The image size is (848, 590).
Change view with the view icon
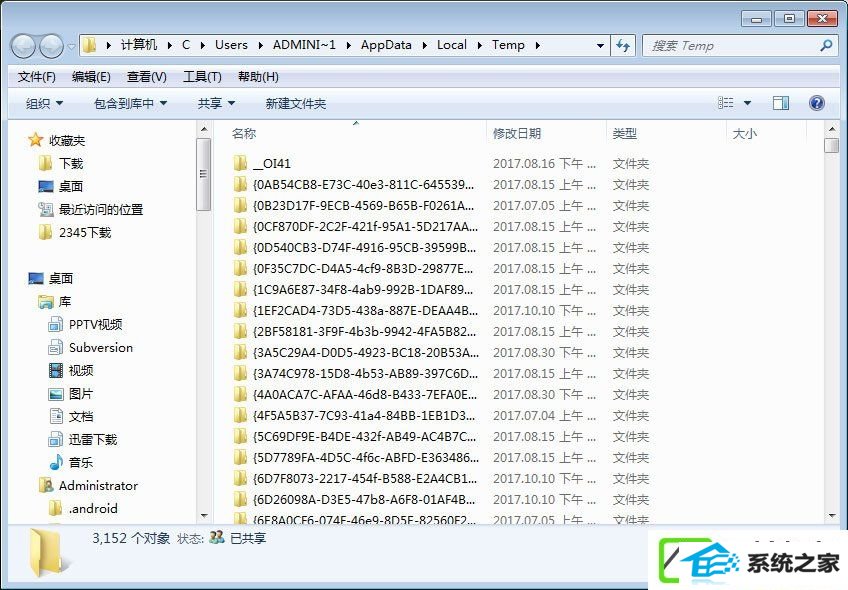726,103
